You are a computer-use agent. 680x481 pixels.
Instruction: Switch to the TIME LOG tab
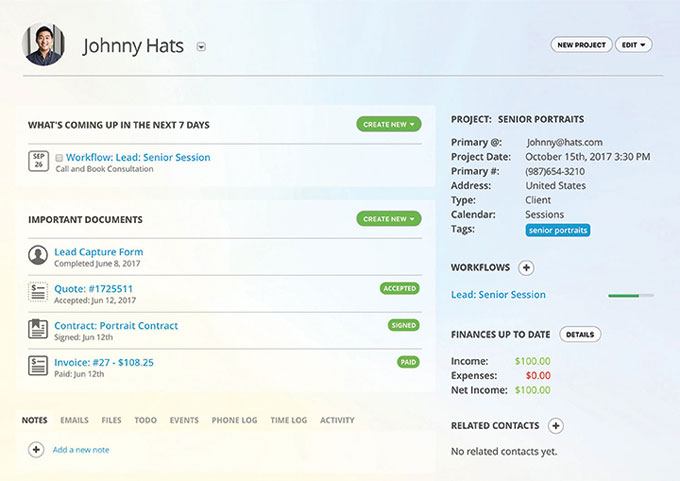click(x=288, y=420)
